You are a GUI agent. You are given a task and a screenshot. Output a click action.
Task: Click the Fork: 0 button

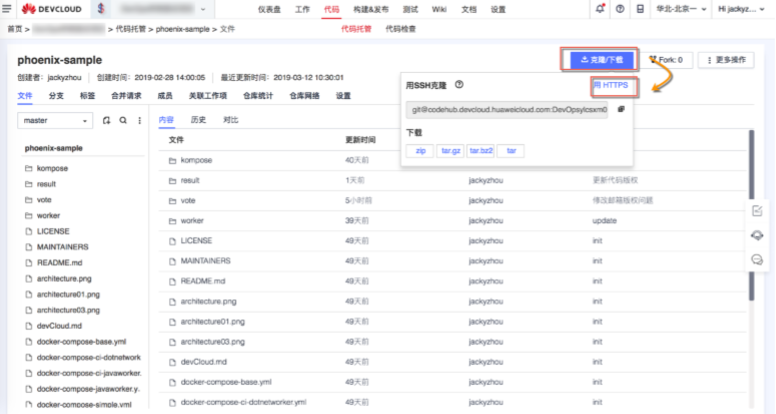click(x=666, y=60)
